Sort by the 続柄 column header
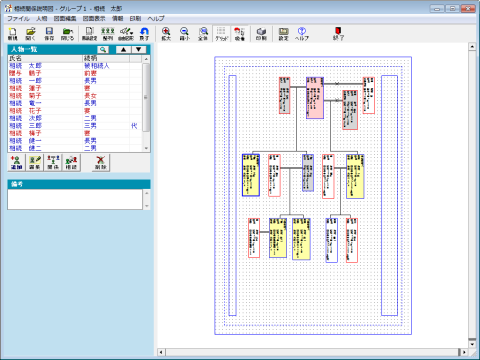This screenshot has height=360, width=480. [x=106, y=59]
